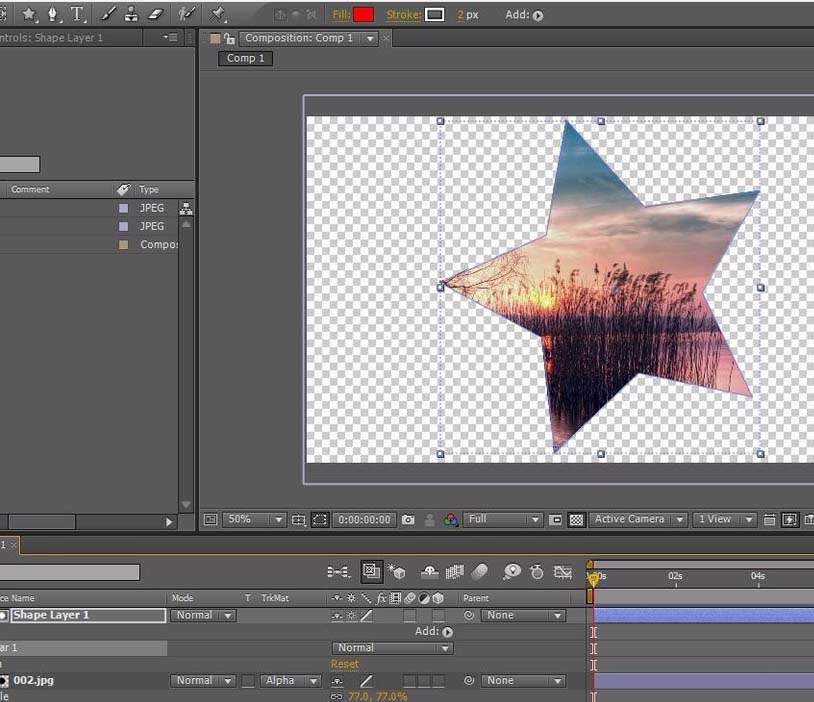Open the Graph Editor in the timeline
814x702 pixels.
tap(563, 572)
